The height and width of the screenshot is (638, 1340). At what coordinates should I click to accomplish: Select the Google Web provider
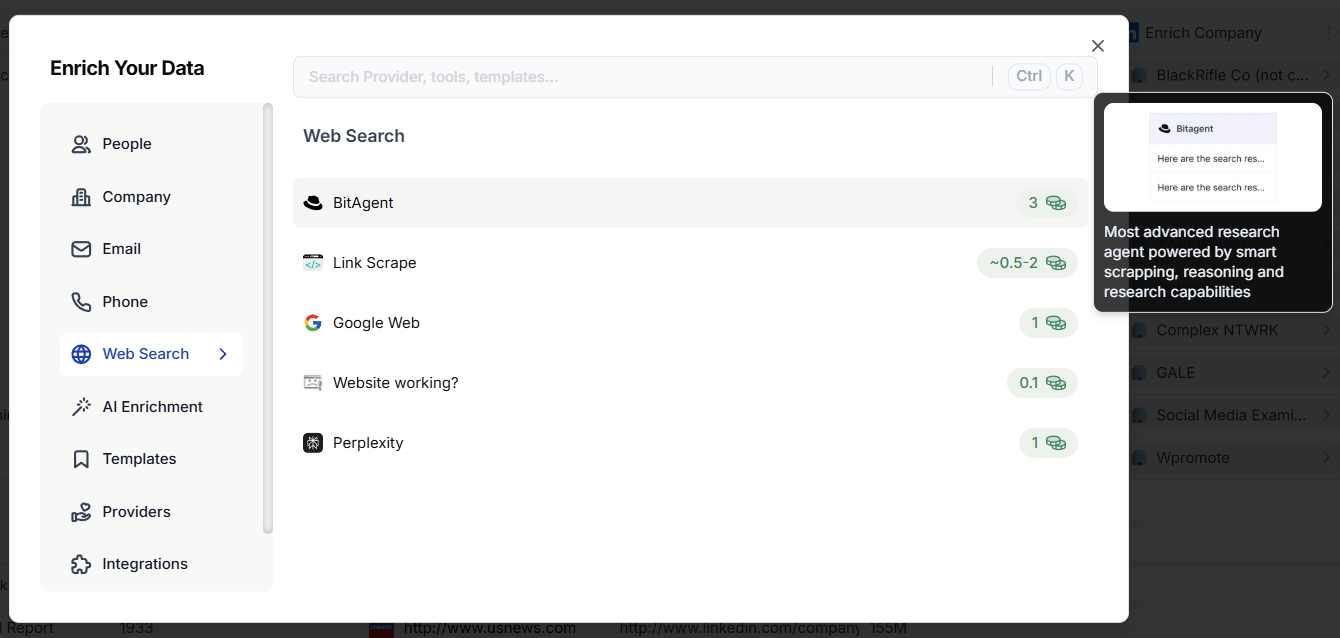tap(690, 323)
